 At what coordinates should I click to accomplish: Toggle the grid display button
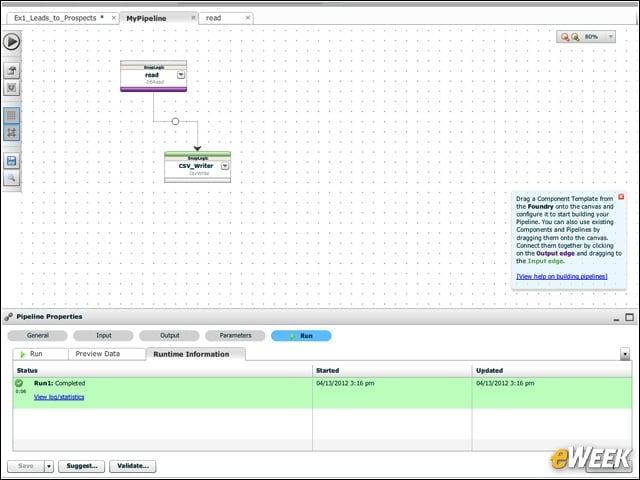click(x=11, y=116)
